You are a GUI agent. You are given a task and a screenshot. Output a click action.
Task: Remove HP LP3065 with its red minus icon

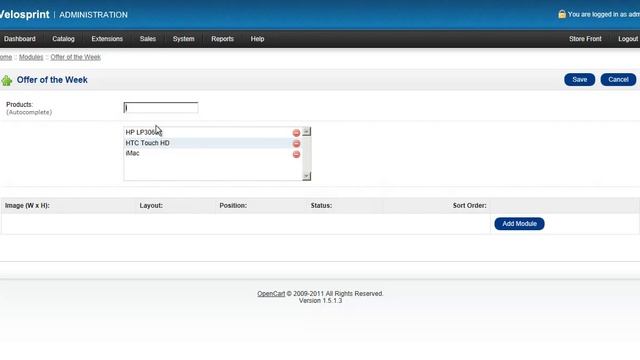[x=296, y=133]
